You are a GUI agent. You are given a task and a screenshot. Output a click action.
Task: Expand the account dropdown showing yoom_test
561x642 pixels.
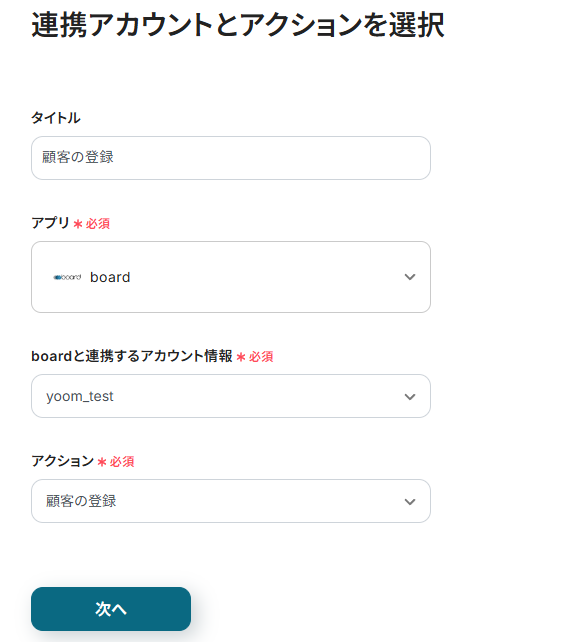[231, 396]
